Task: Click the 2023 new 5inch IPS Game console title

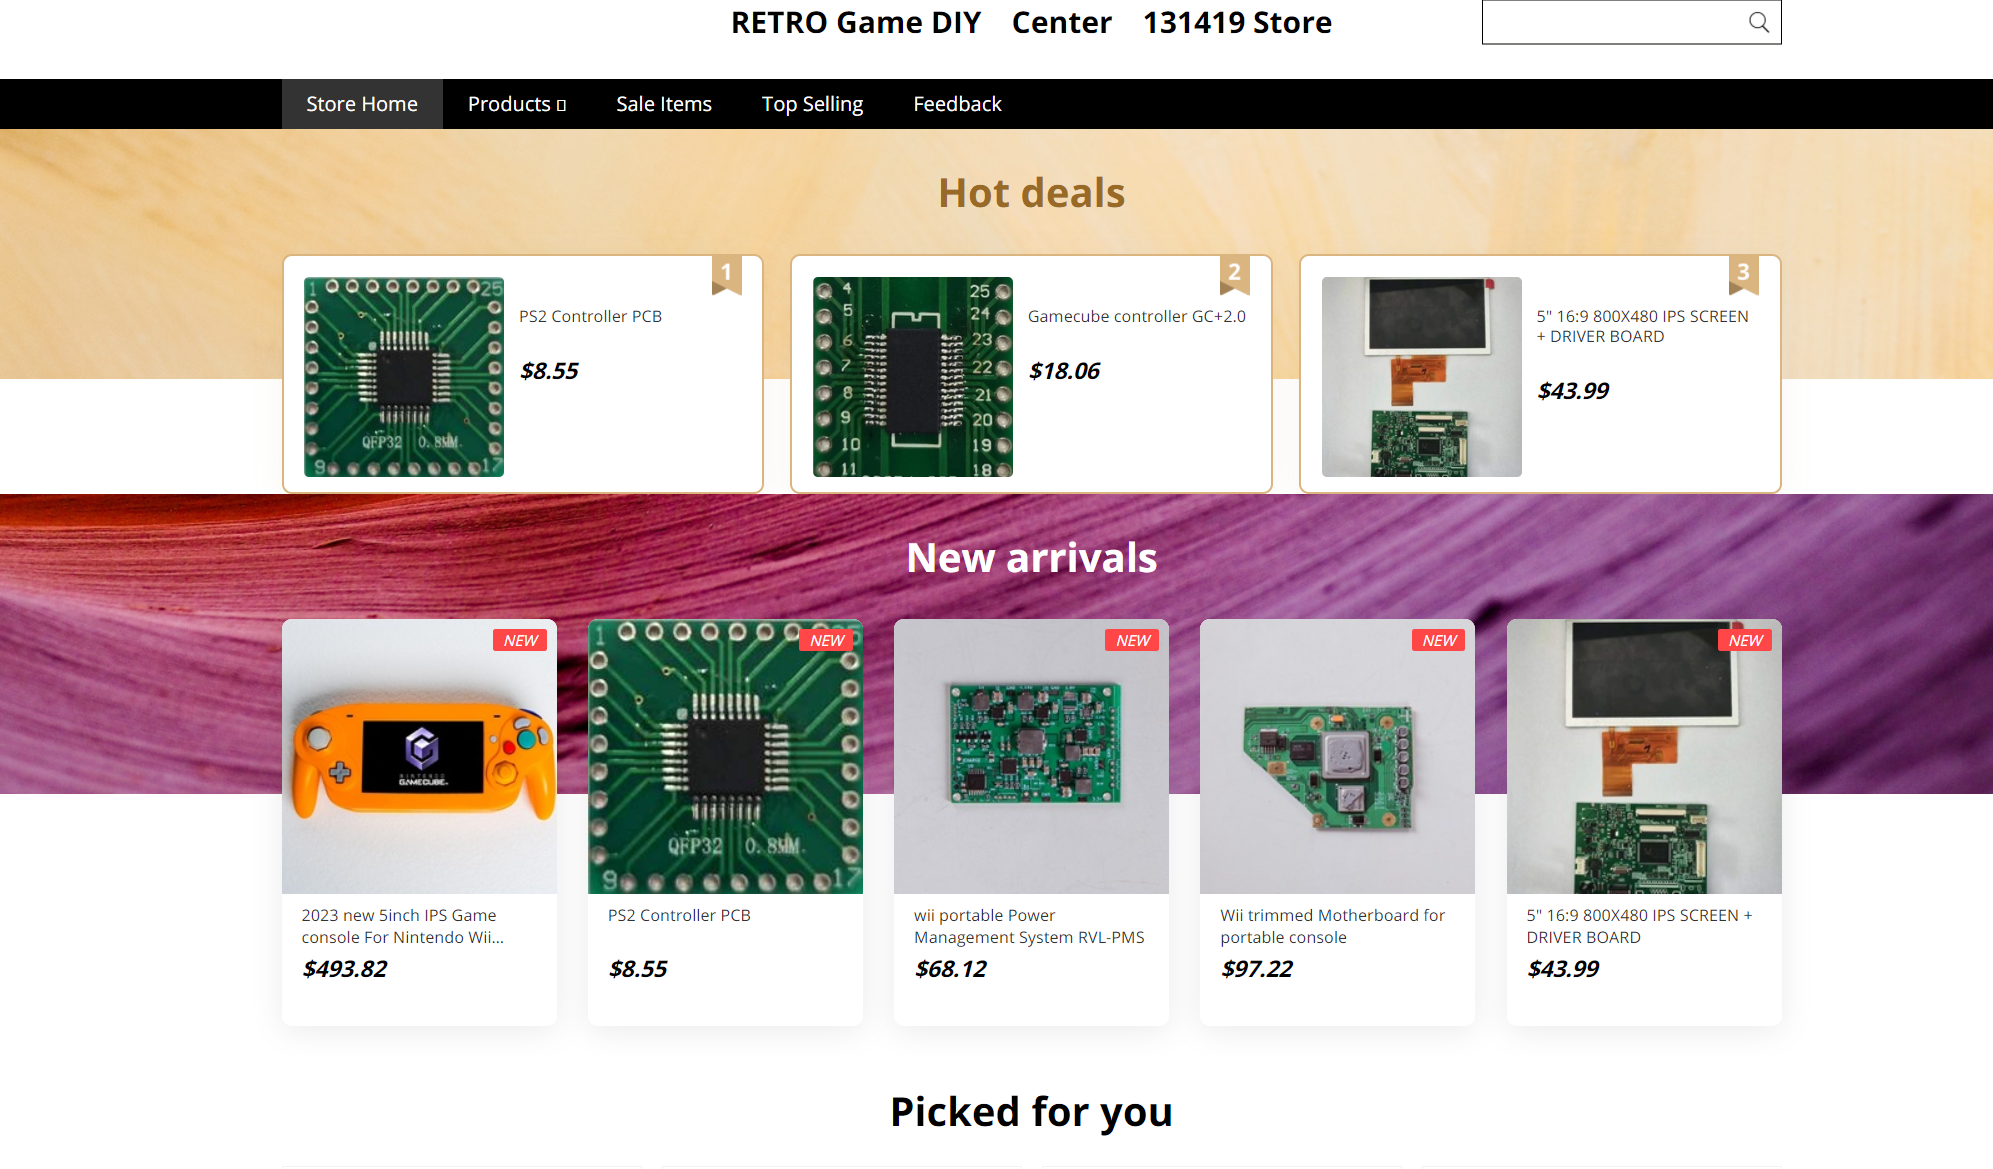Action: [x=403, y=926]
